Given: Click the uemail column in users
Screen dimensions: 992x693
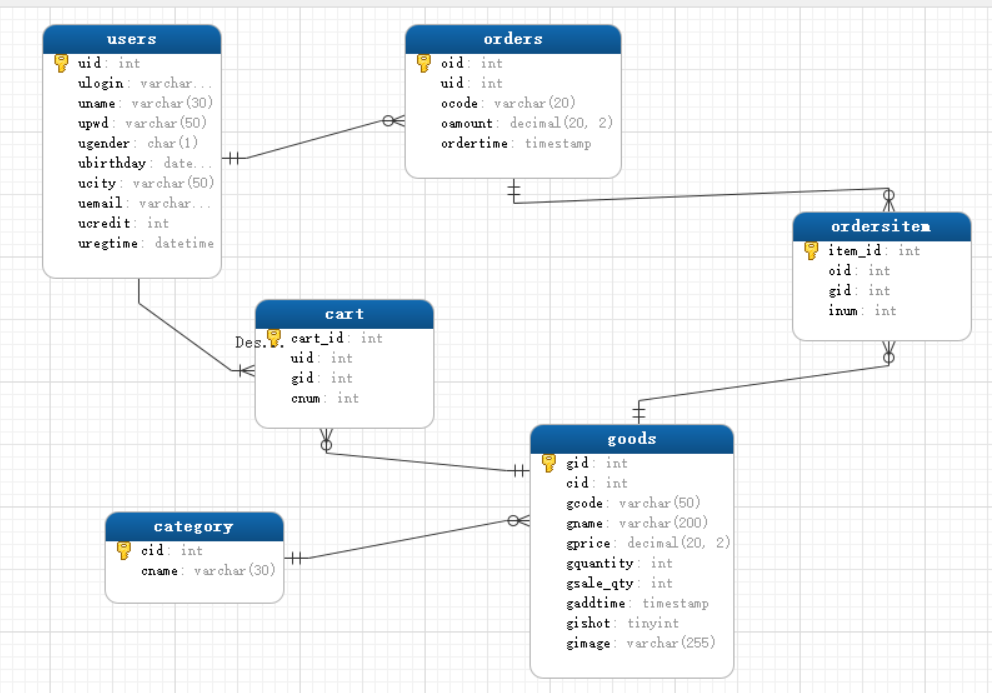Looking at the screenshot, I should tap(144, 203).
